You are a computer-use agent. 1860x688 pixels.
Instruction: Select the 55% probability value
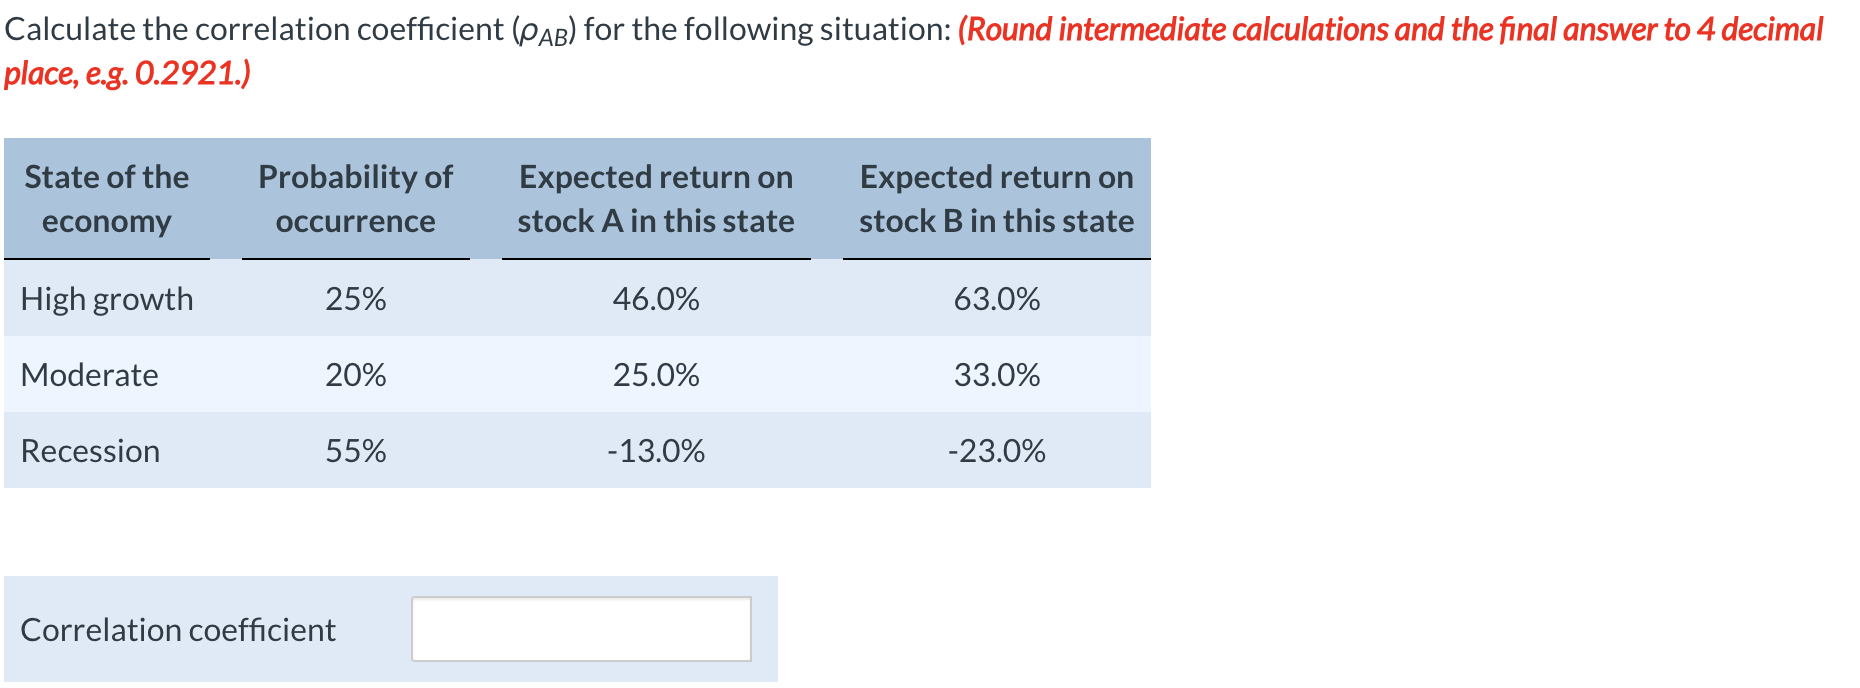pyautogui.click(x=356, y=451)
